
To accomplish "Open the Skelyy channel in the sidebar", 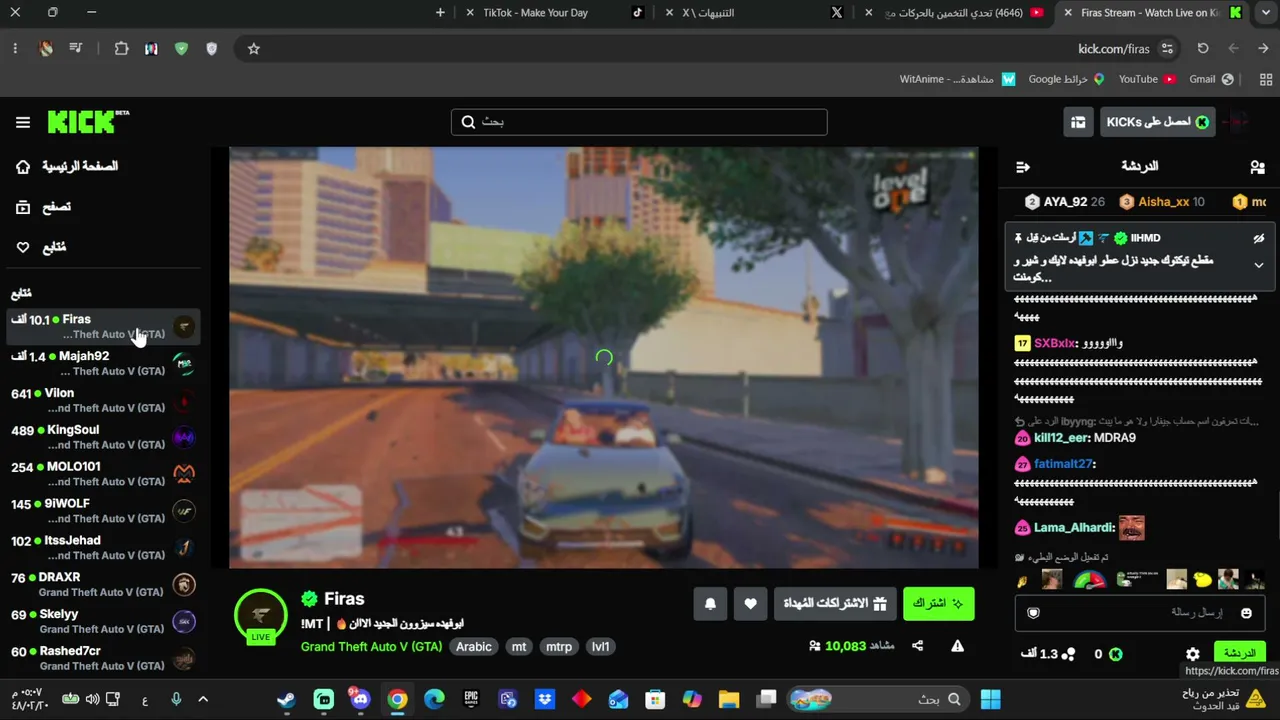I will 102,622.
